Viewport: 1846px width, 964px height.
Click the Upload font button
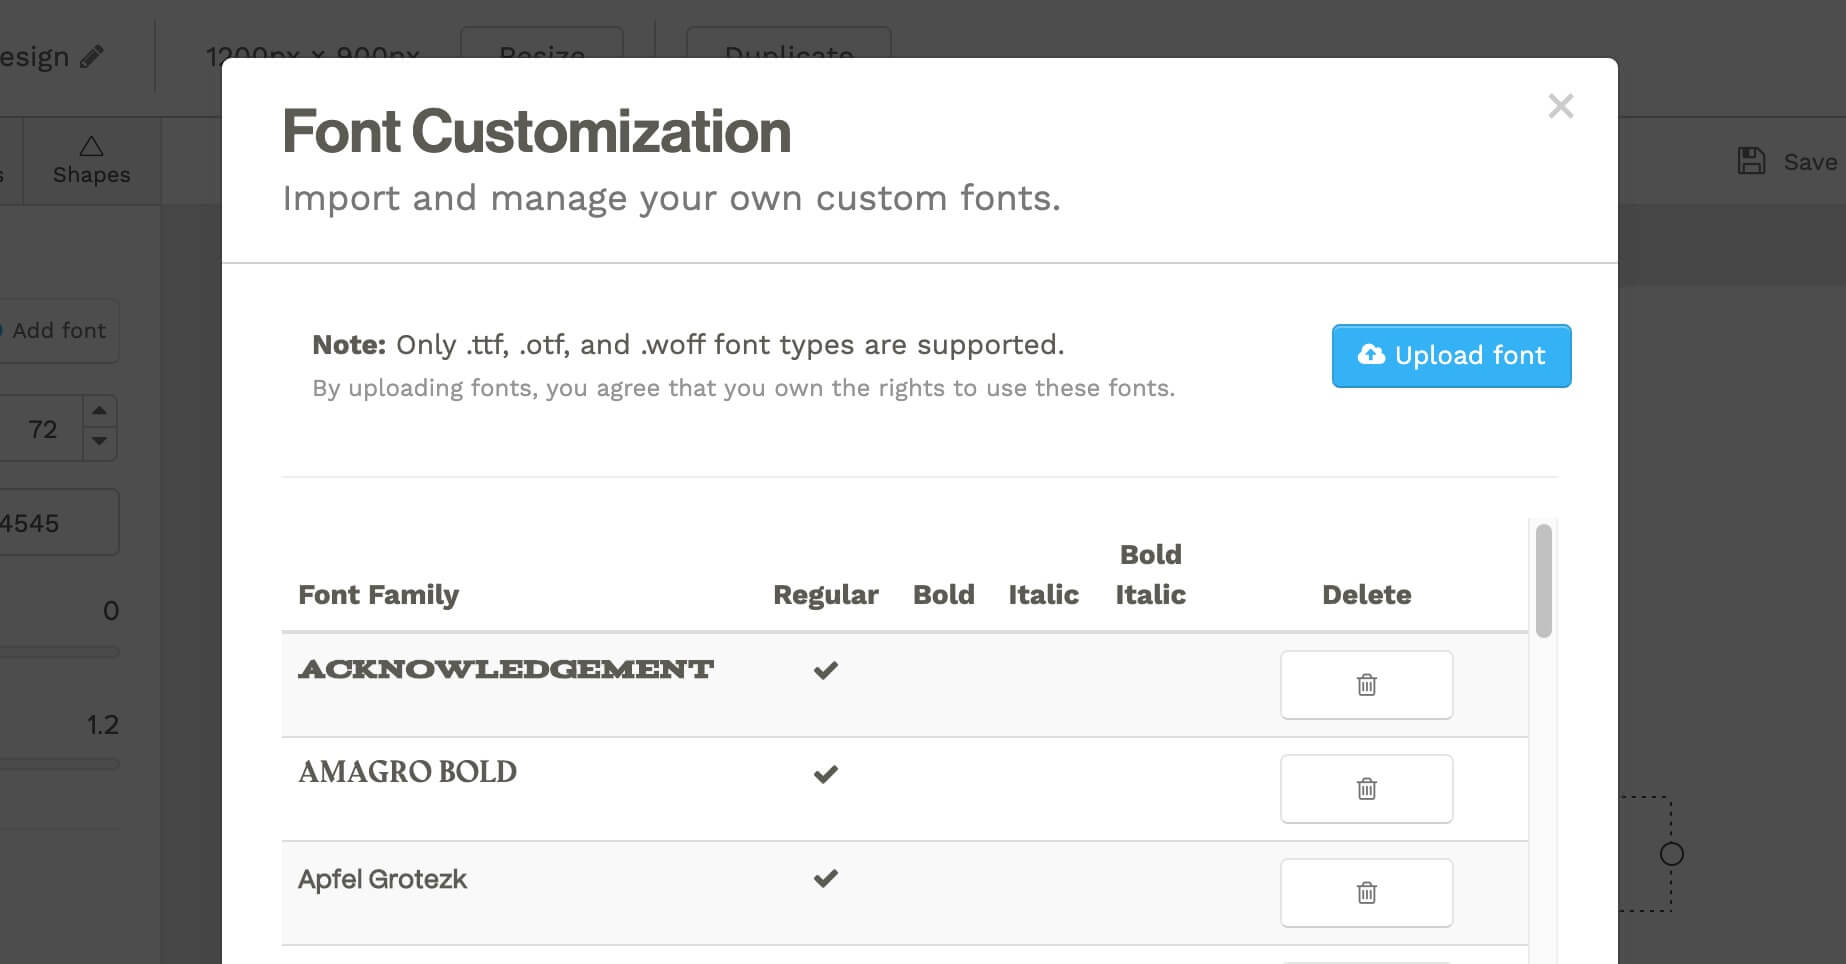click(x=1451, y=356)
